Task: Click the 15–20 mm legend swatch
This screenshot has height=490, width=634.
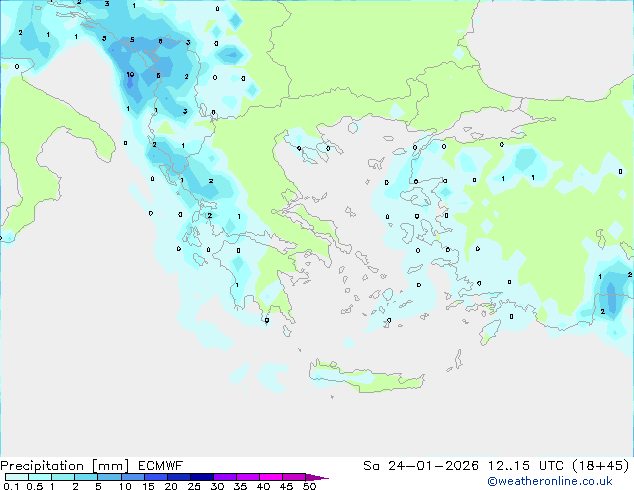Action: [155, 477]
